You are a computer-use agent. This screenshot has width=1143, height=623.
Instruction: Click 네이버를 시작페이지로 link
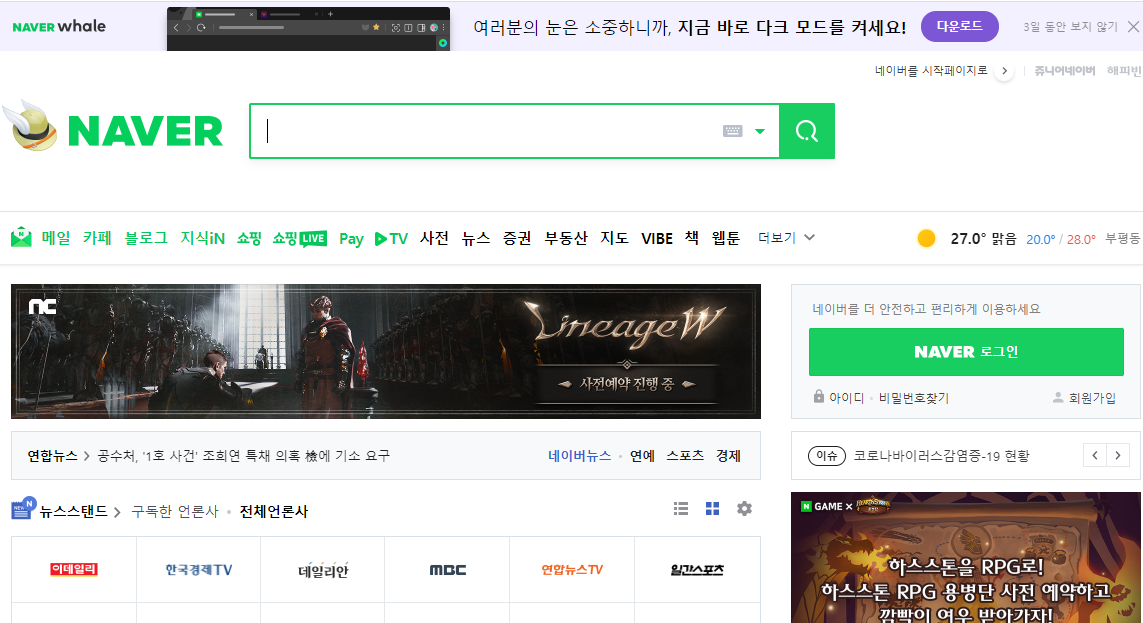(931, 71)
